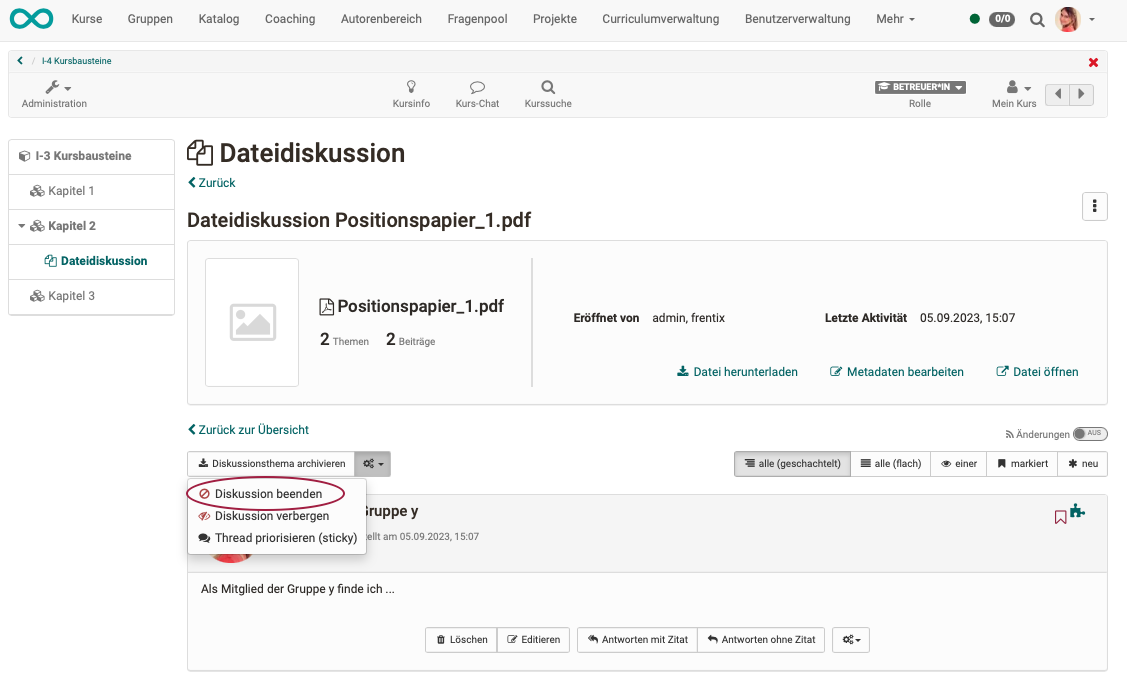Click the 0/0 progress badge in the top bar
This screenshot has height=688, width=1127.
coord(1001,18)
